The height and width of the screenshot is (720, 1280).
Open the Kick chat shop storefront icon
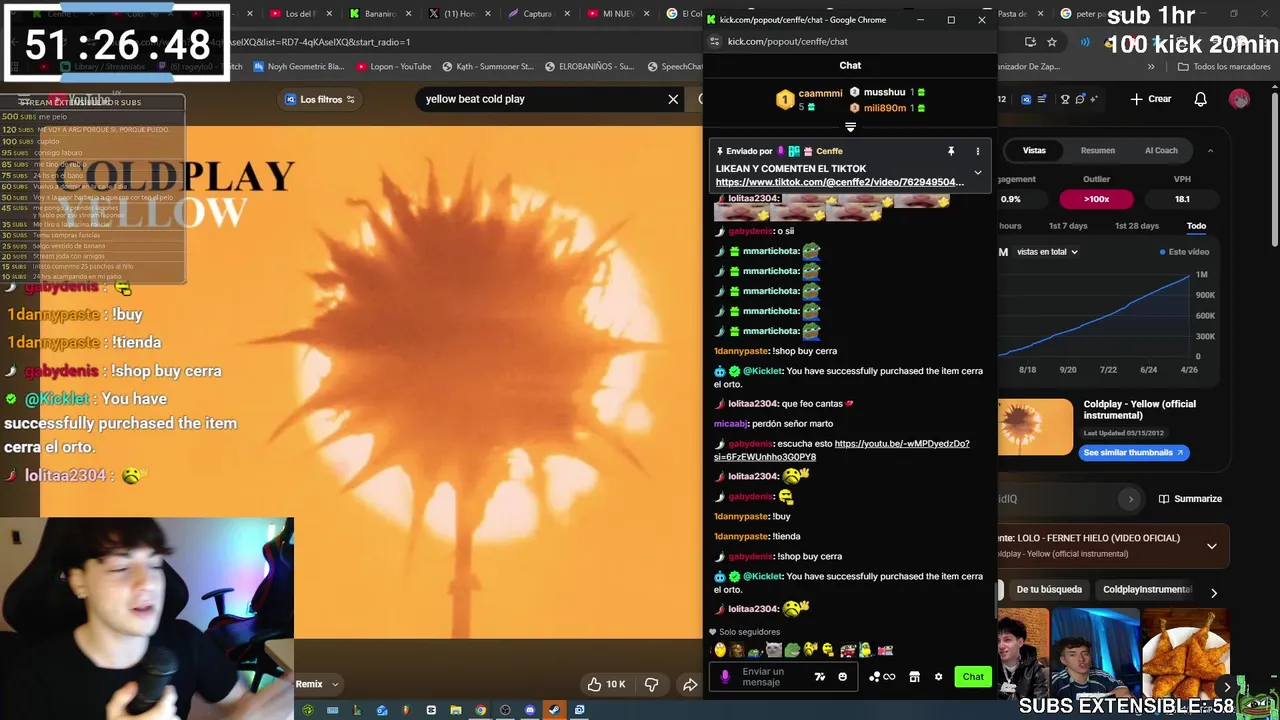click(x=914, y=677)
